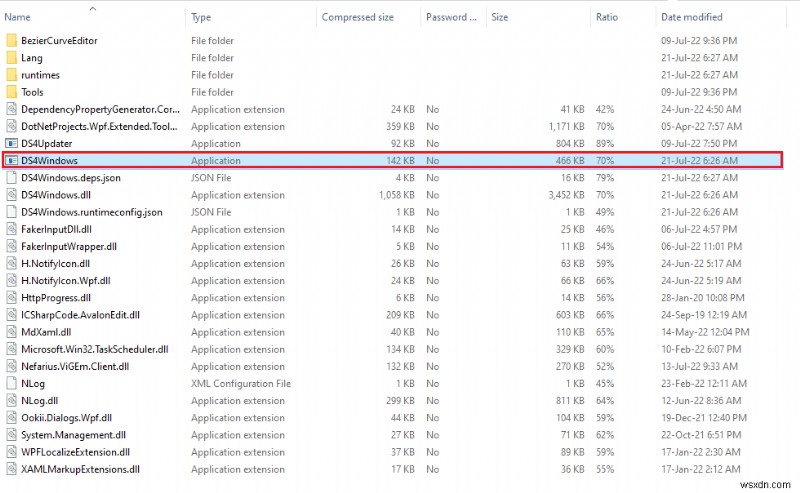Viewport: 800px width, 493px height.
Task: Select the Lang folder name
Action: coord(32,58)
